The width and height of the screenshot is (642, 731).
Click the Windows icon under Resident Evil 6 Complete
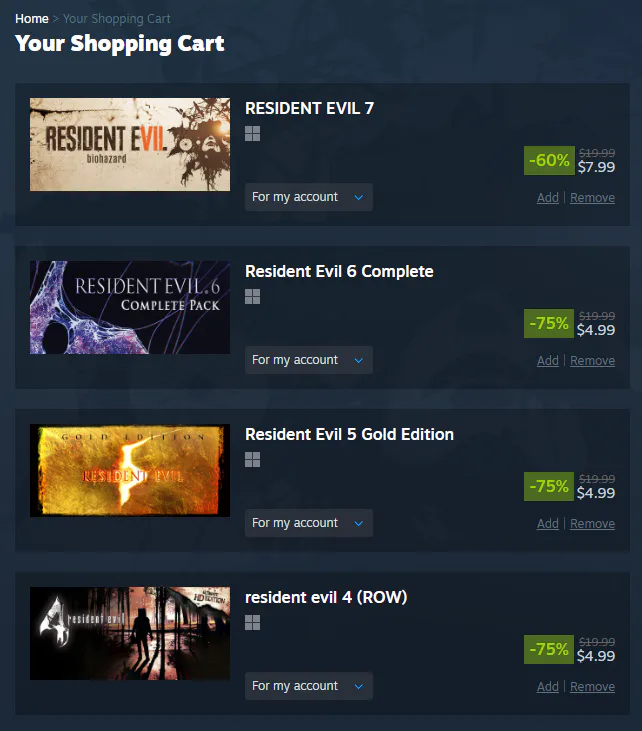252,297
